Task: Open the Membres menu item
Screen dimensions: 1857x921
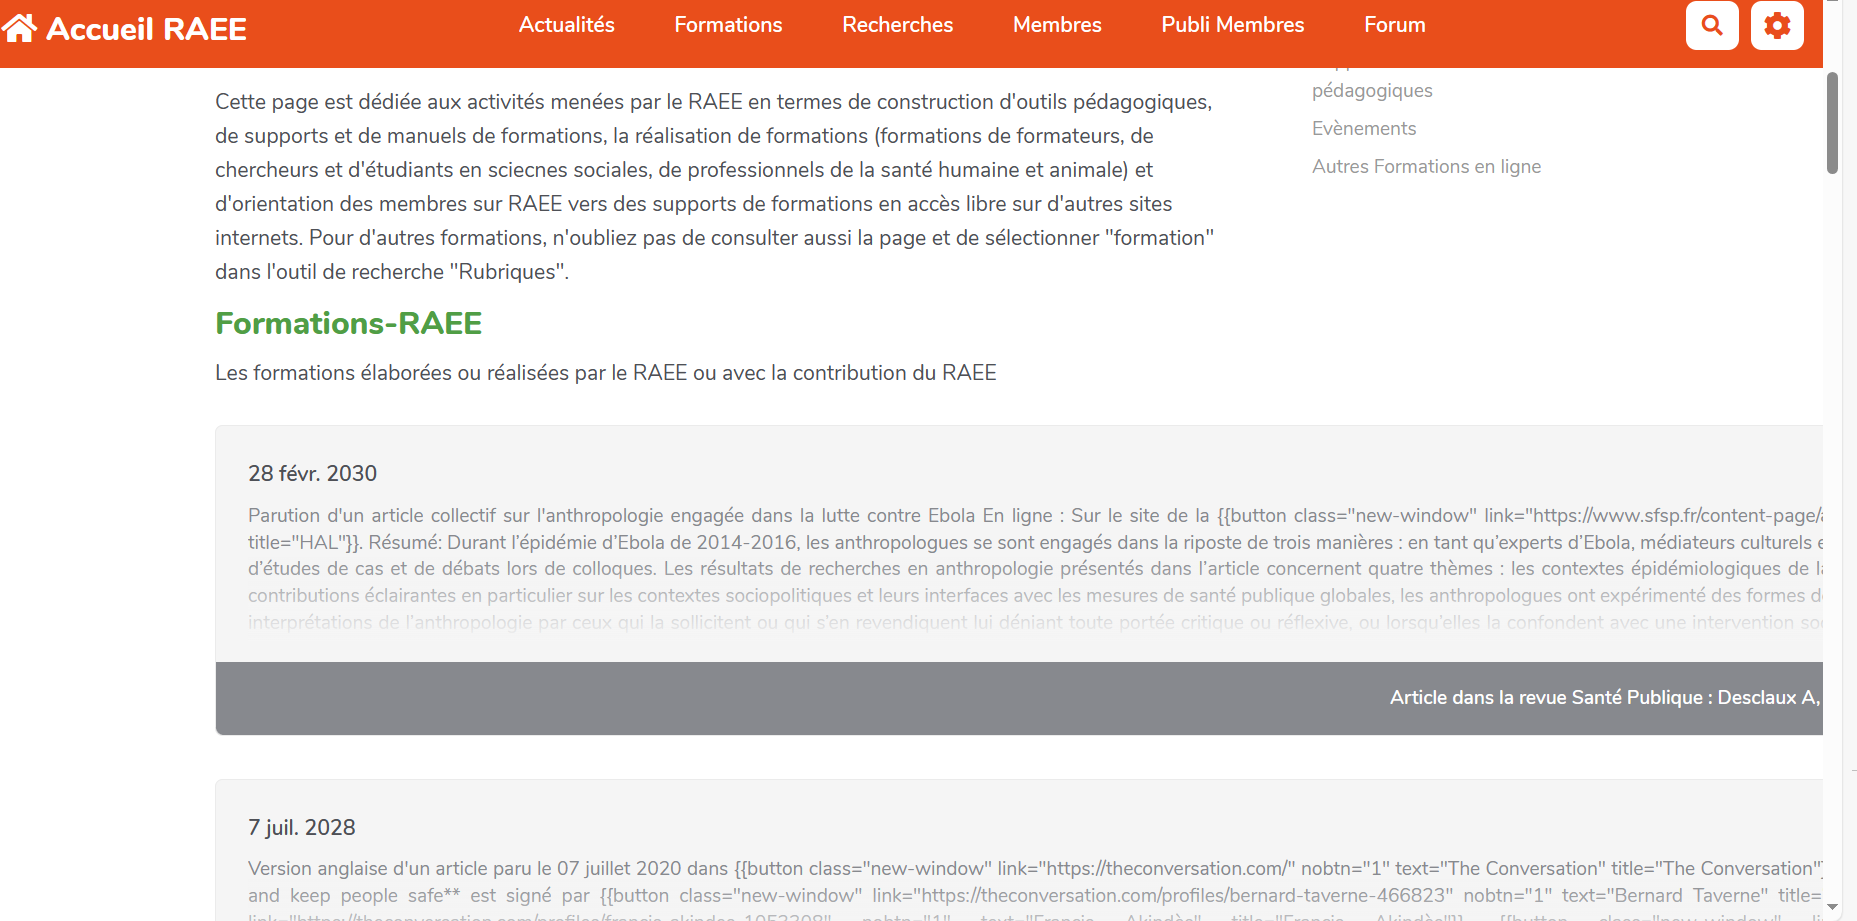Action: pyautogui.click(x=1057, y=25)
